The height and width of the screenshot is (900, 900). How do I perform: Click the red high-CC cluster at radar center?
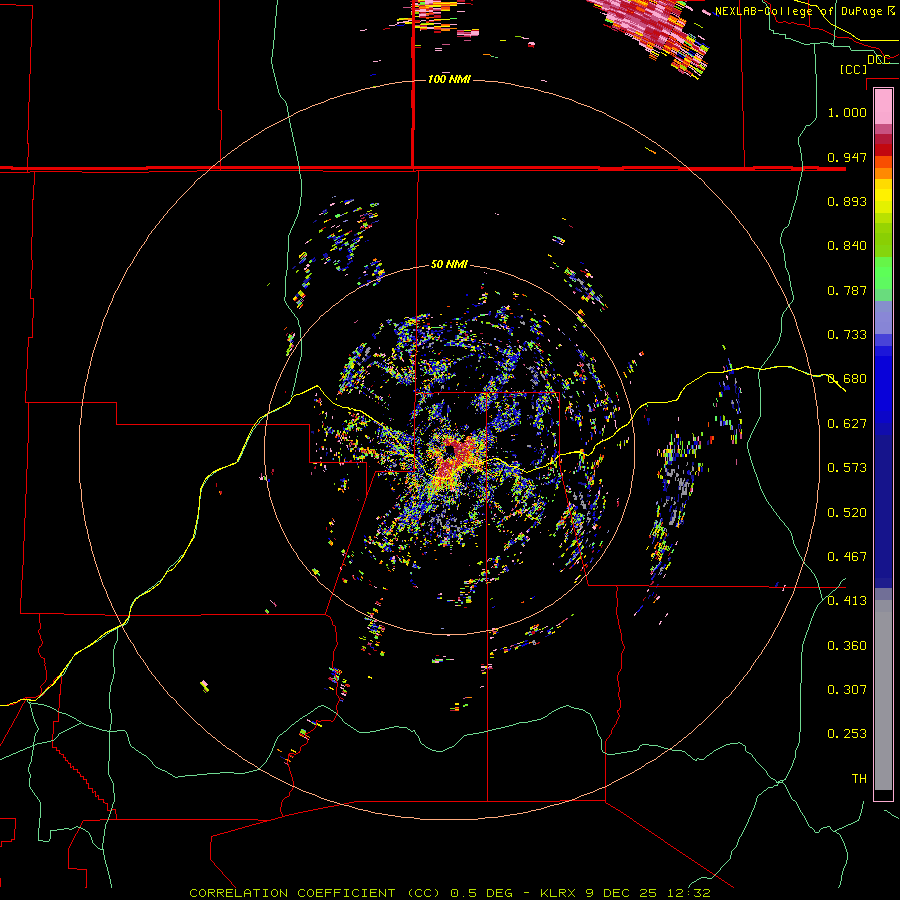click(457, 458)
